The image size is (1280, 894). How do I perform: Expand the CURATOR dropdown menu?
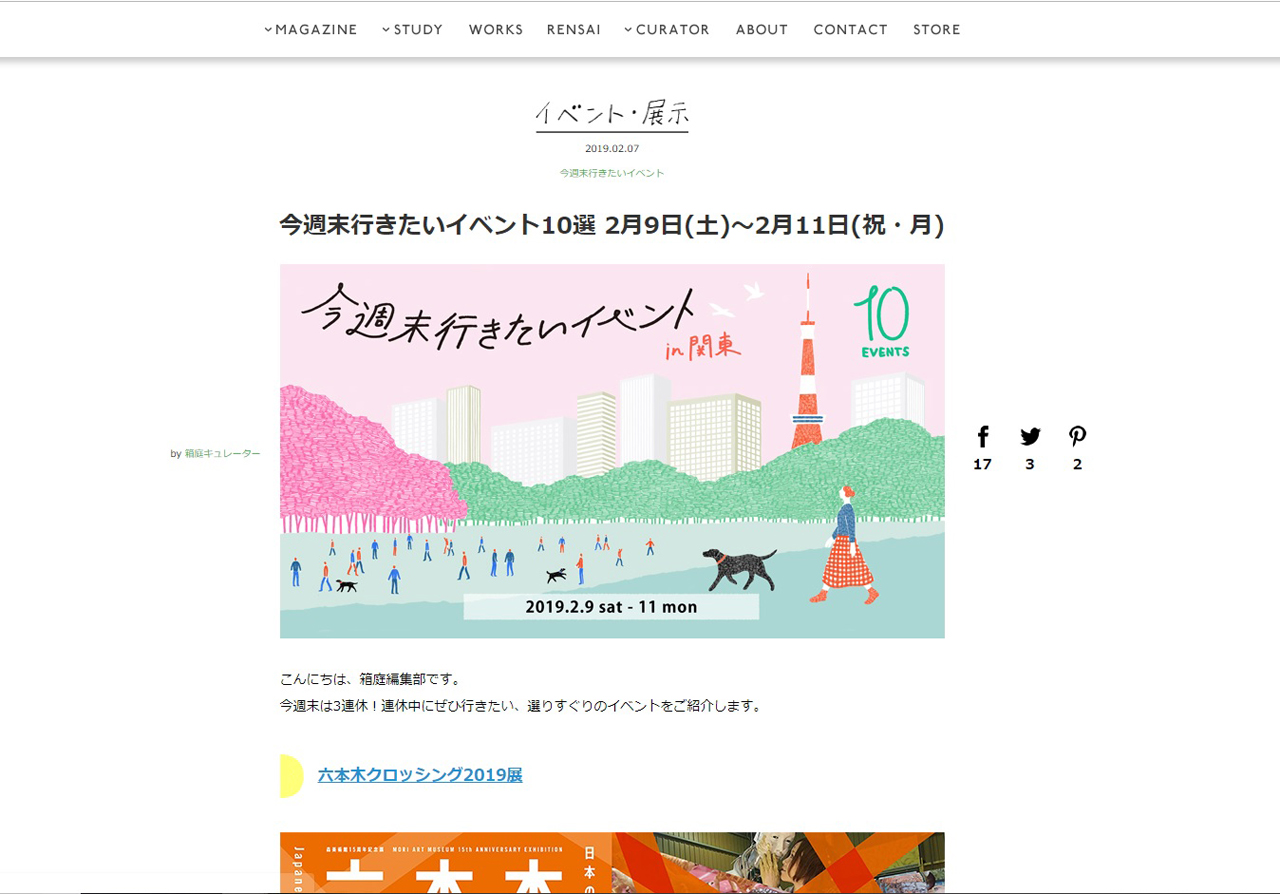pyautogui.click(x=667, y=30)
